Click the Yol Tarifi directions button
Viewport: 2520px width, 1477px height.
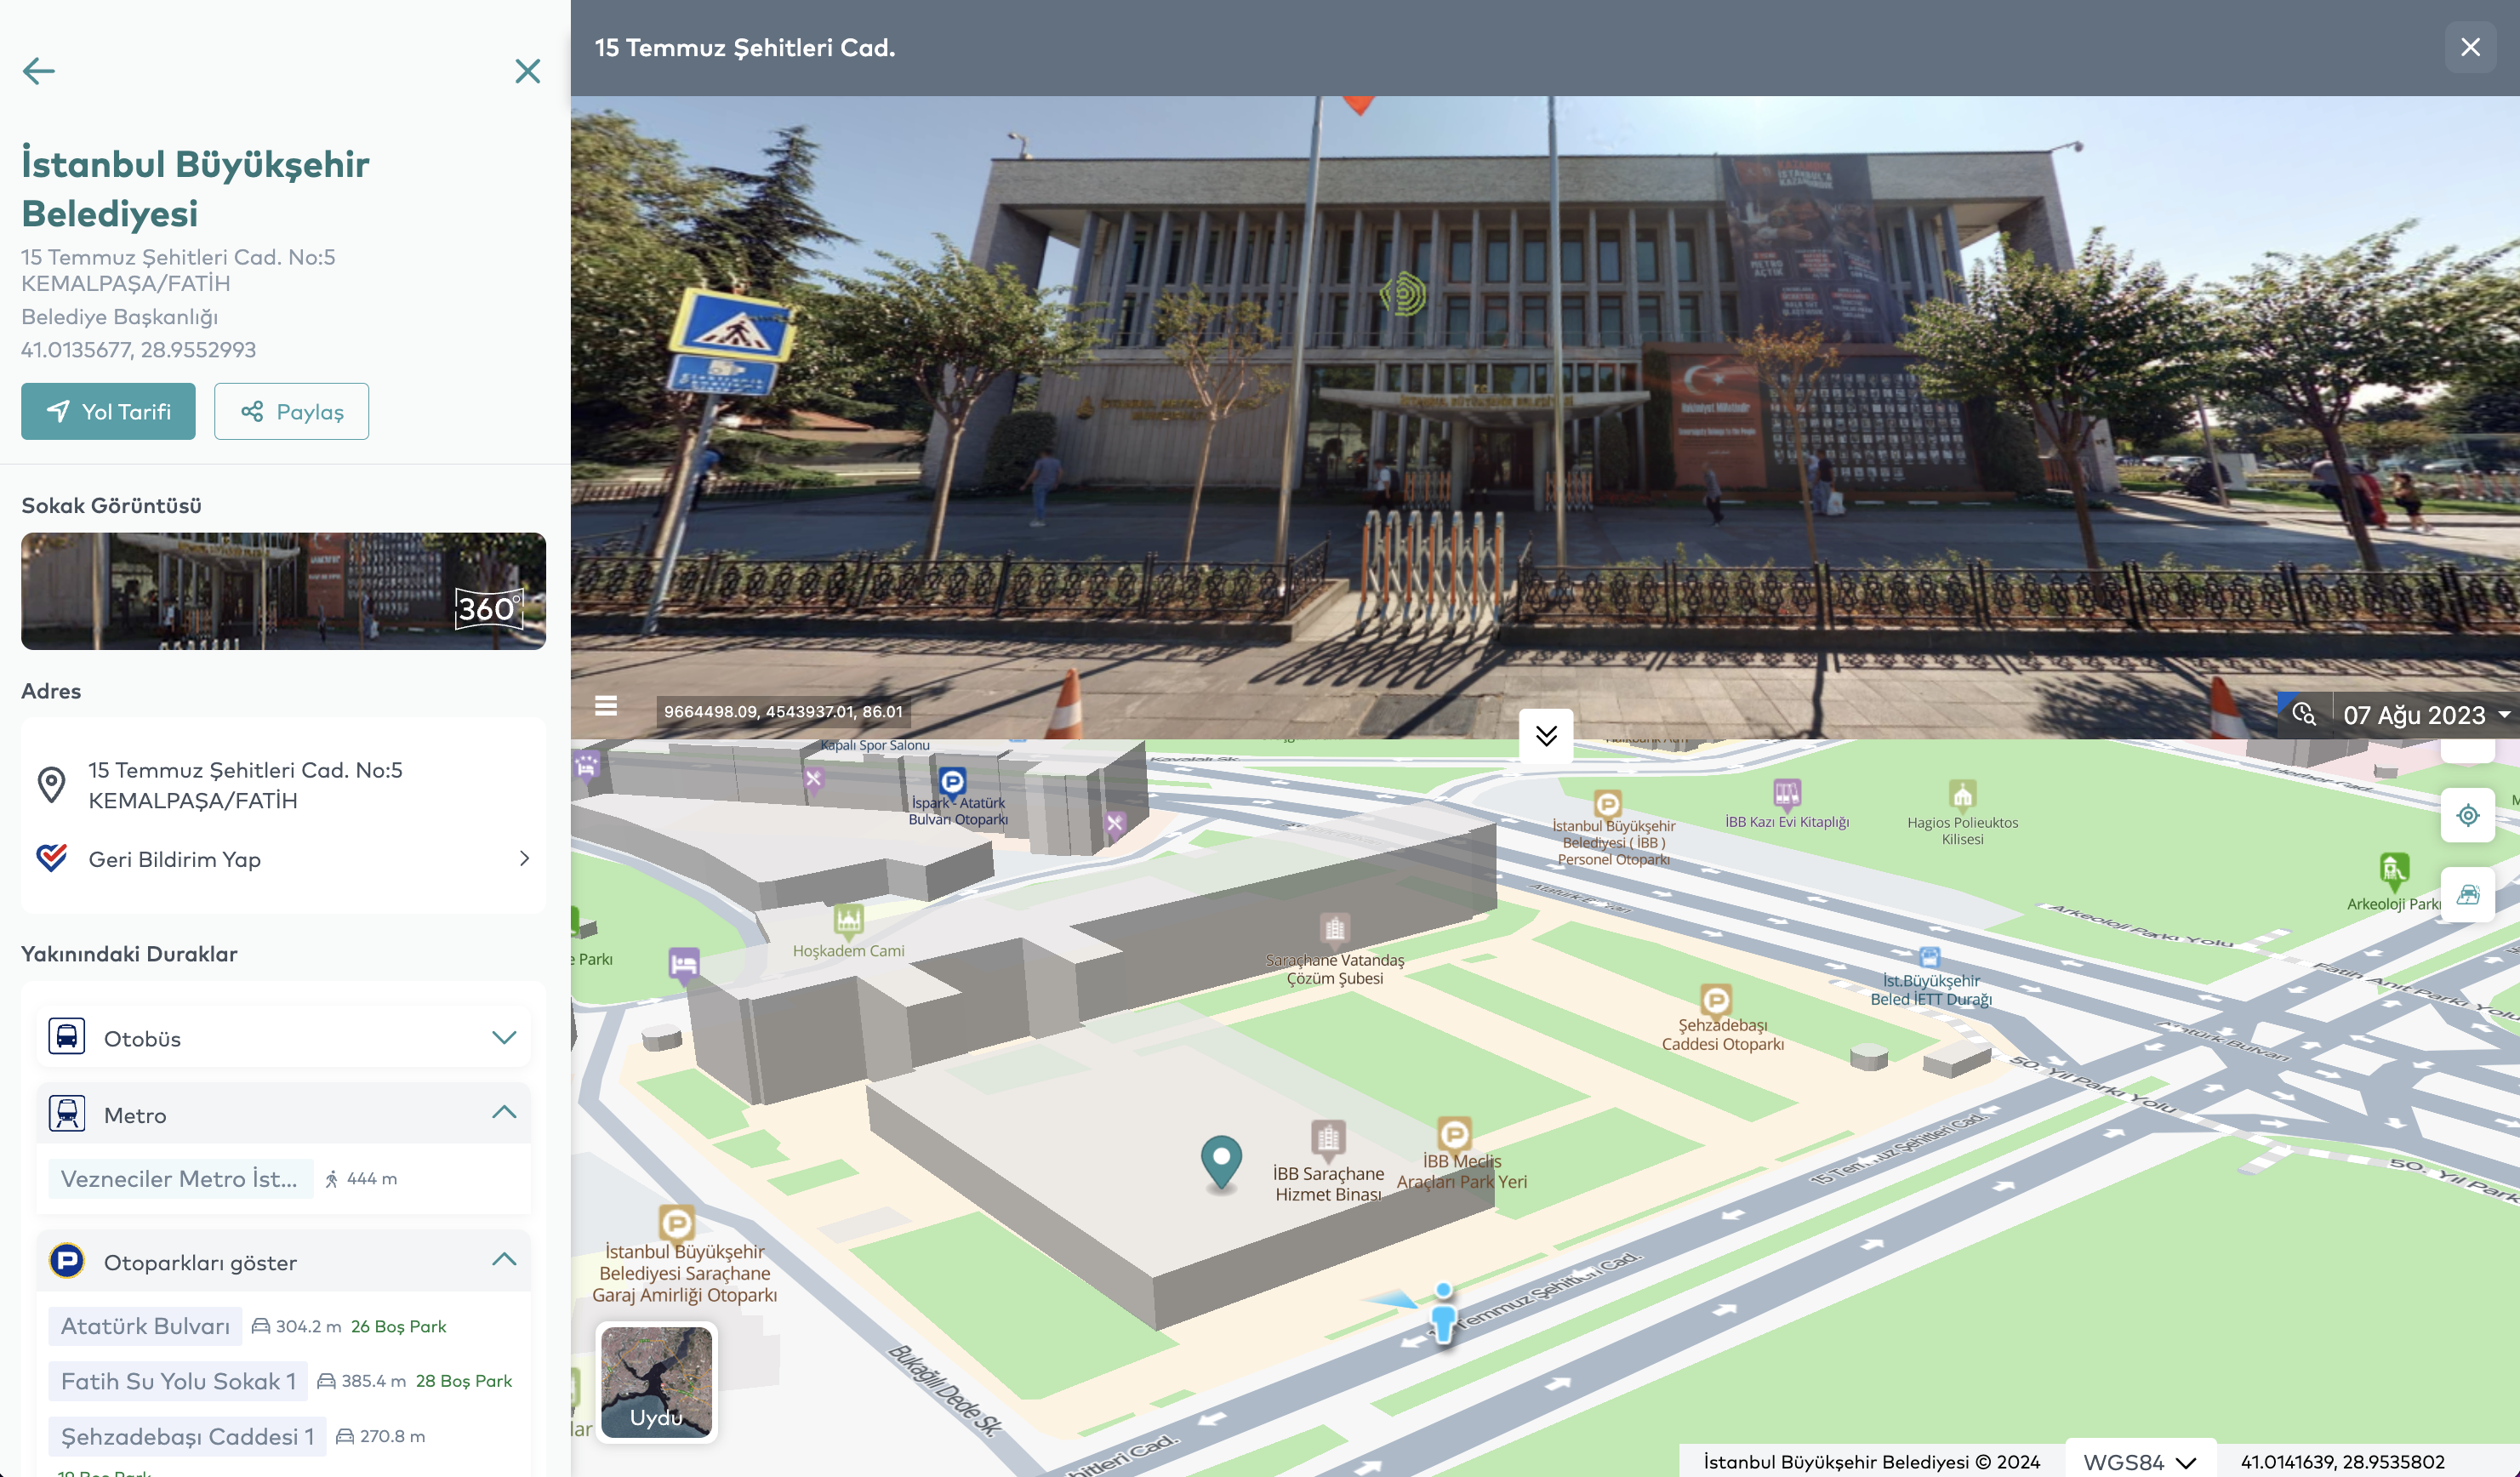coord(108,411)
